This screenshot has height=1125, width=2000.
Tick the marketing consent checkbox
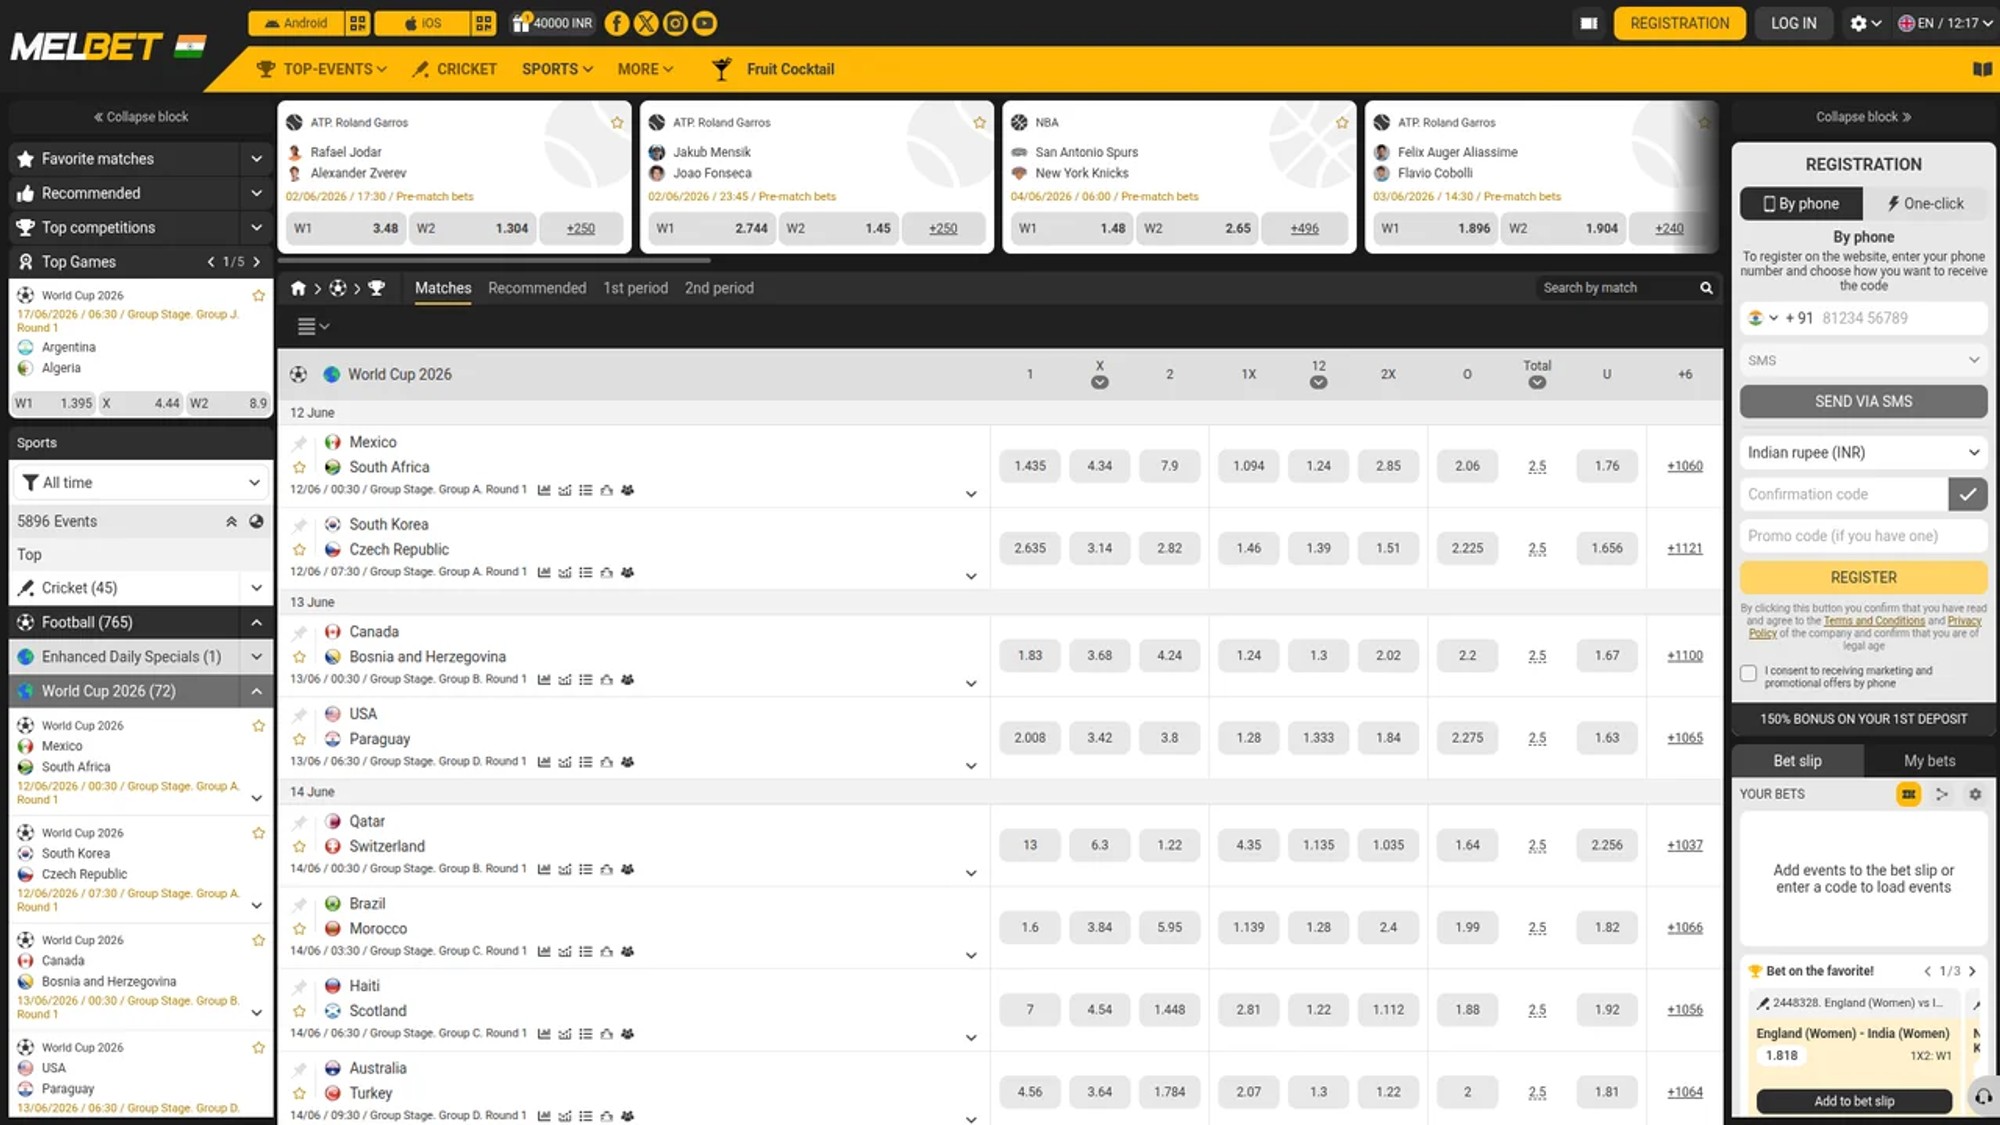[x=1748, y=673]
